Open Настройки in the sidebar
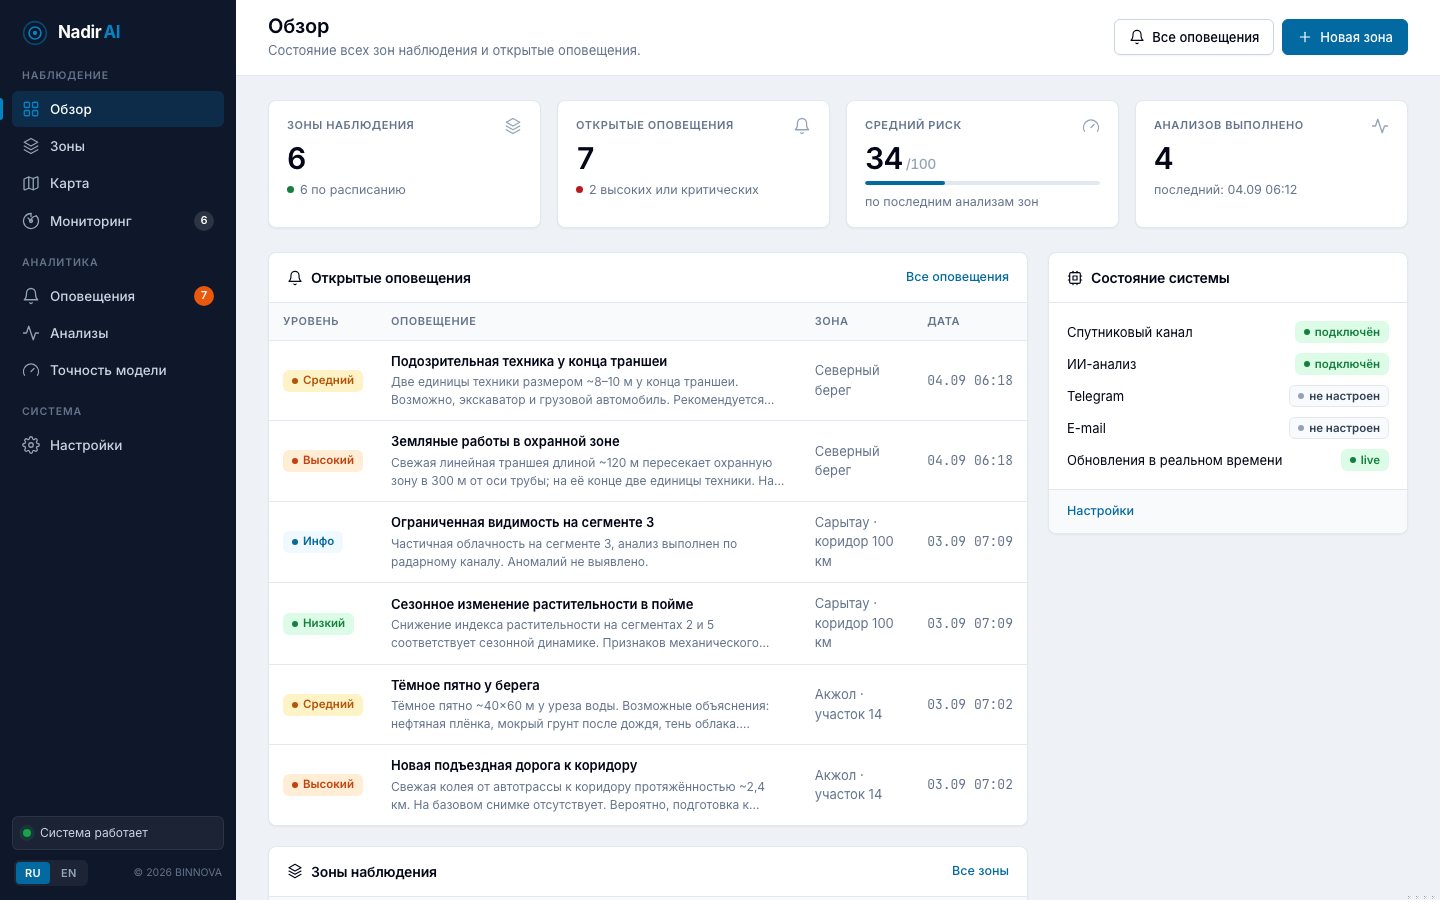The width and height of the screenshot is (1440, 900). pos(118,445)
